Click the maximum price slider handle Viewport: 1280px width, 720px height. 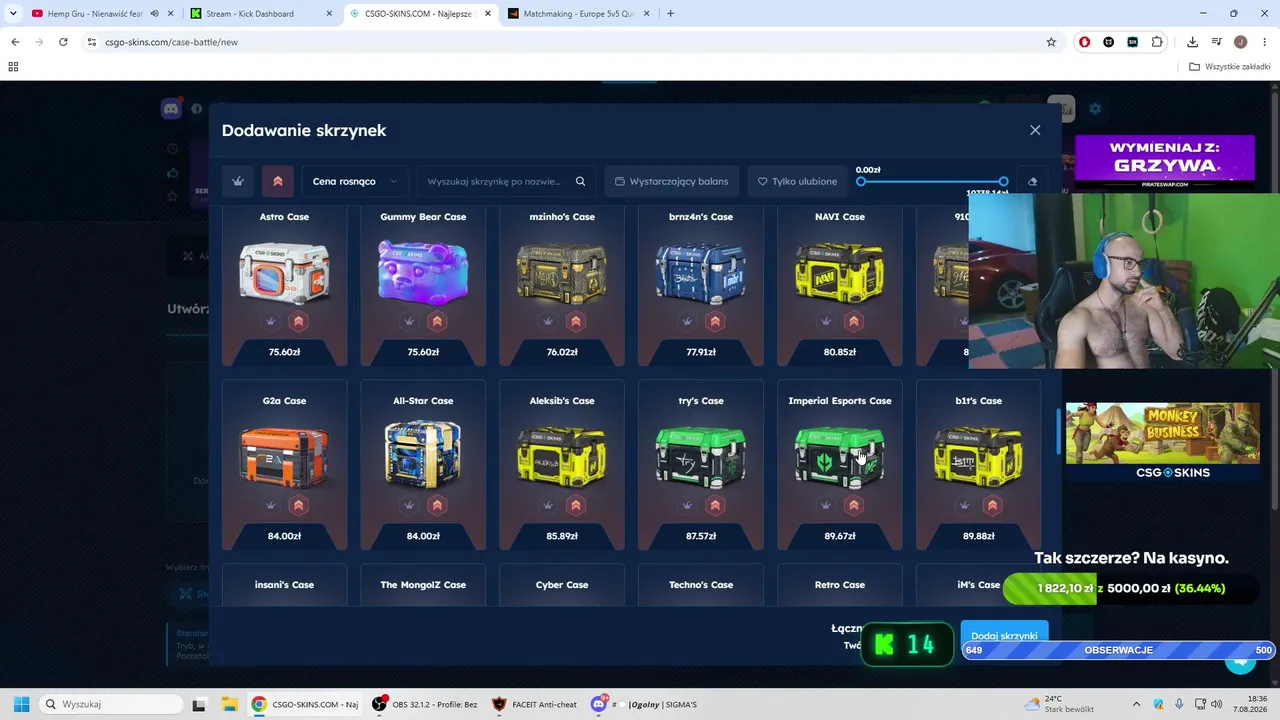coord(1003,182)
